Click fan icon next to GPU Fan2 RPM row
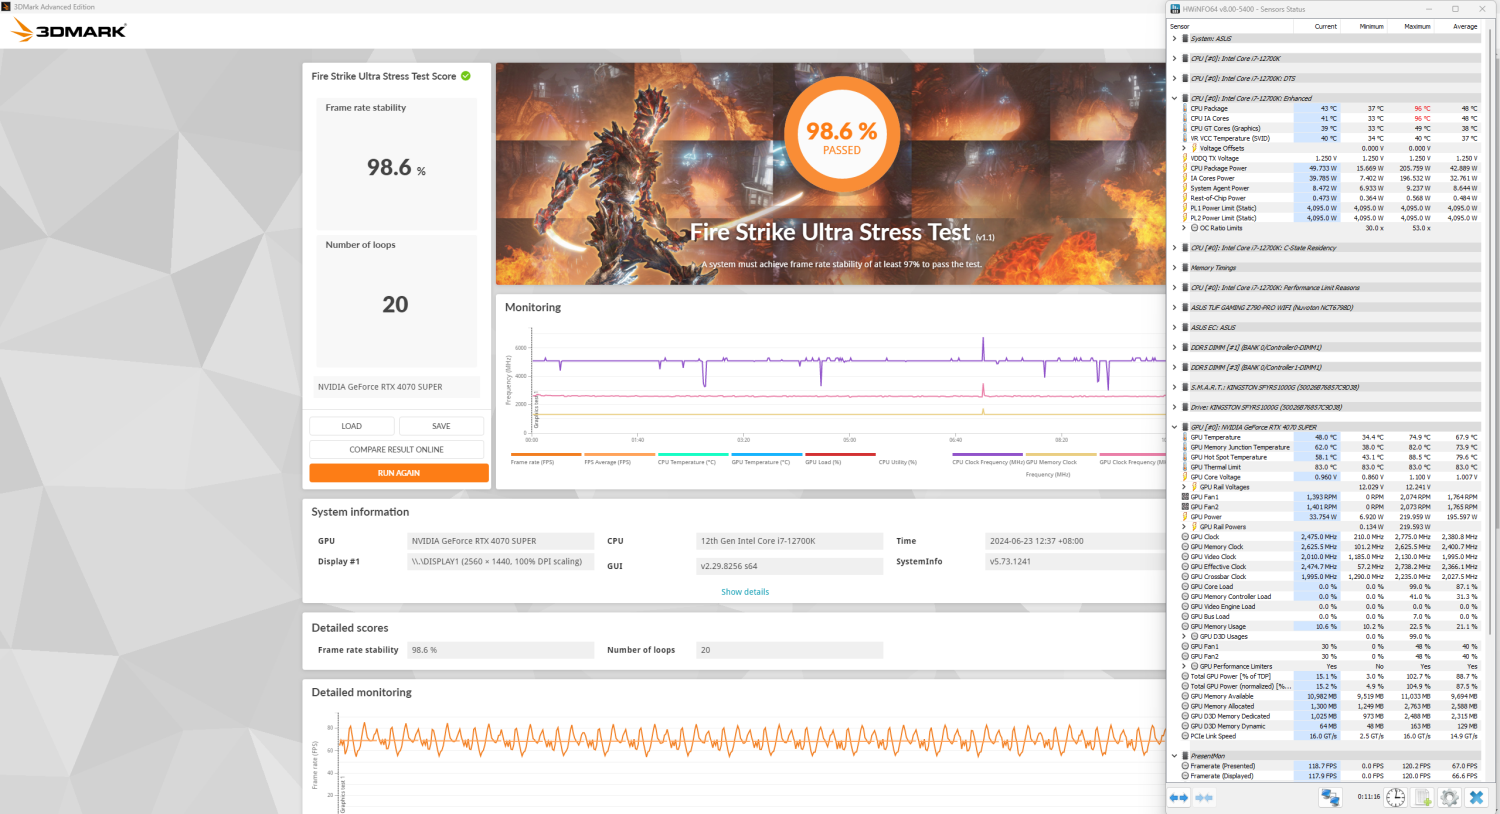Screen dimensions: 1500x814 1185,507
